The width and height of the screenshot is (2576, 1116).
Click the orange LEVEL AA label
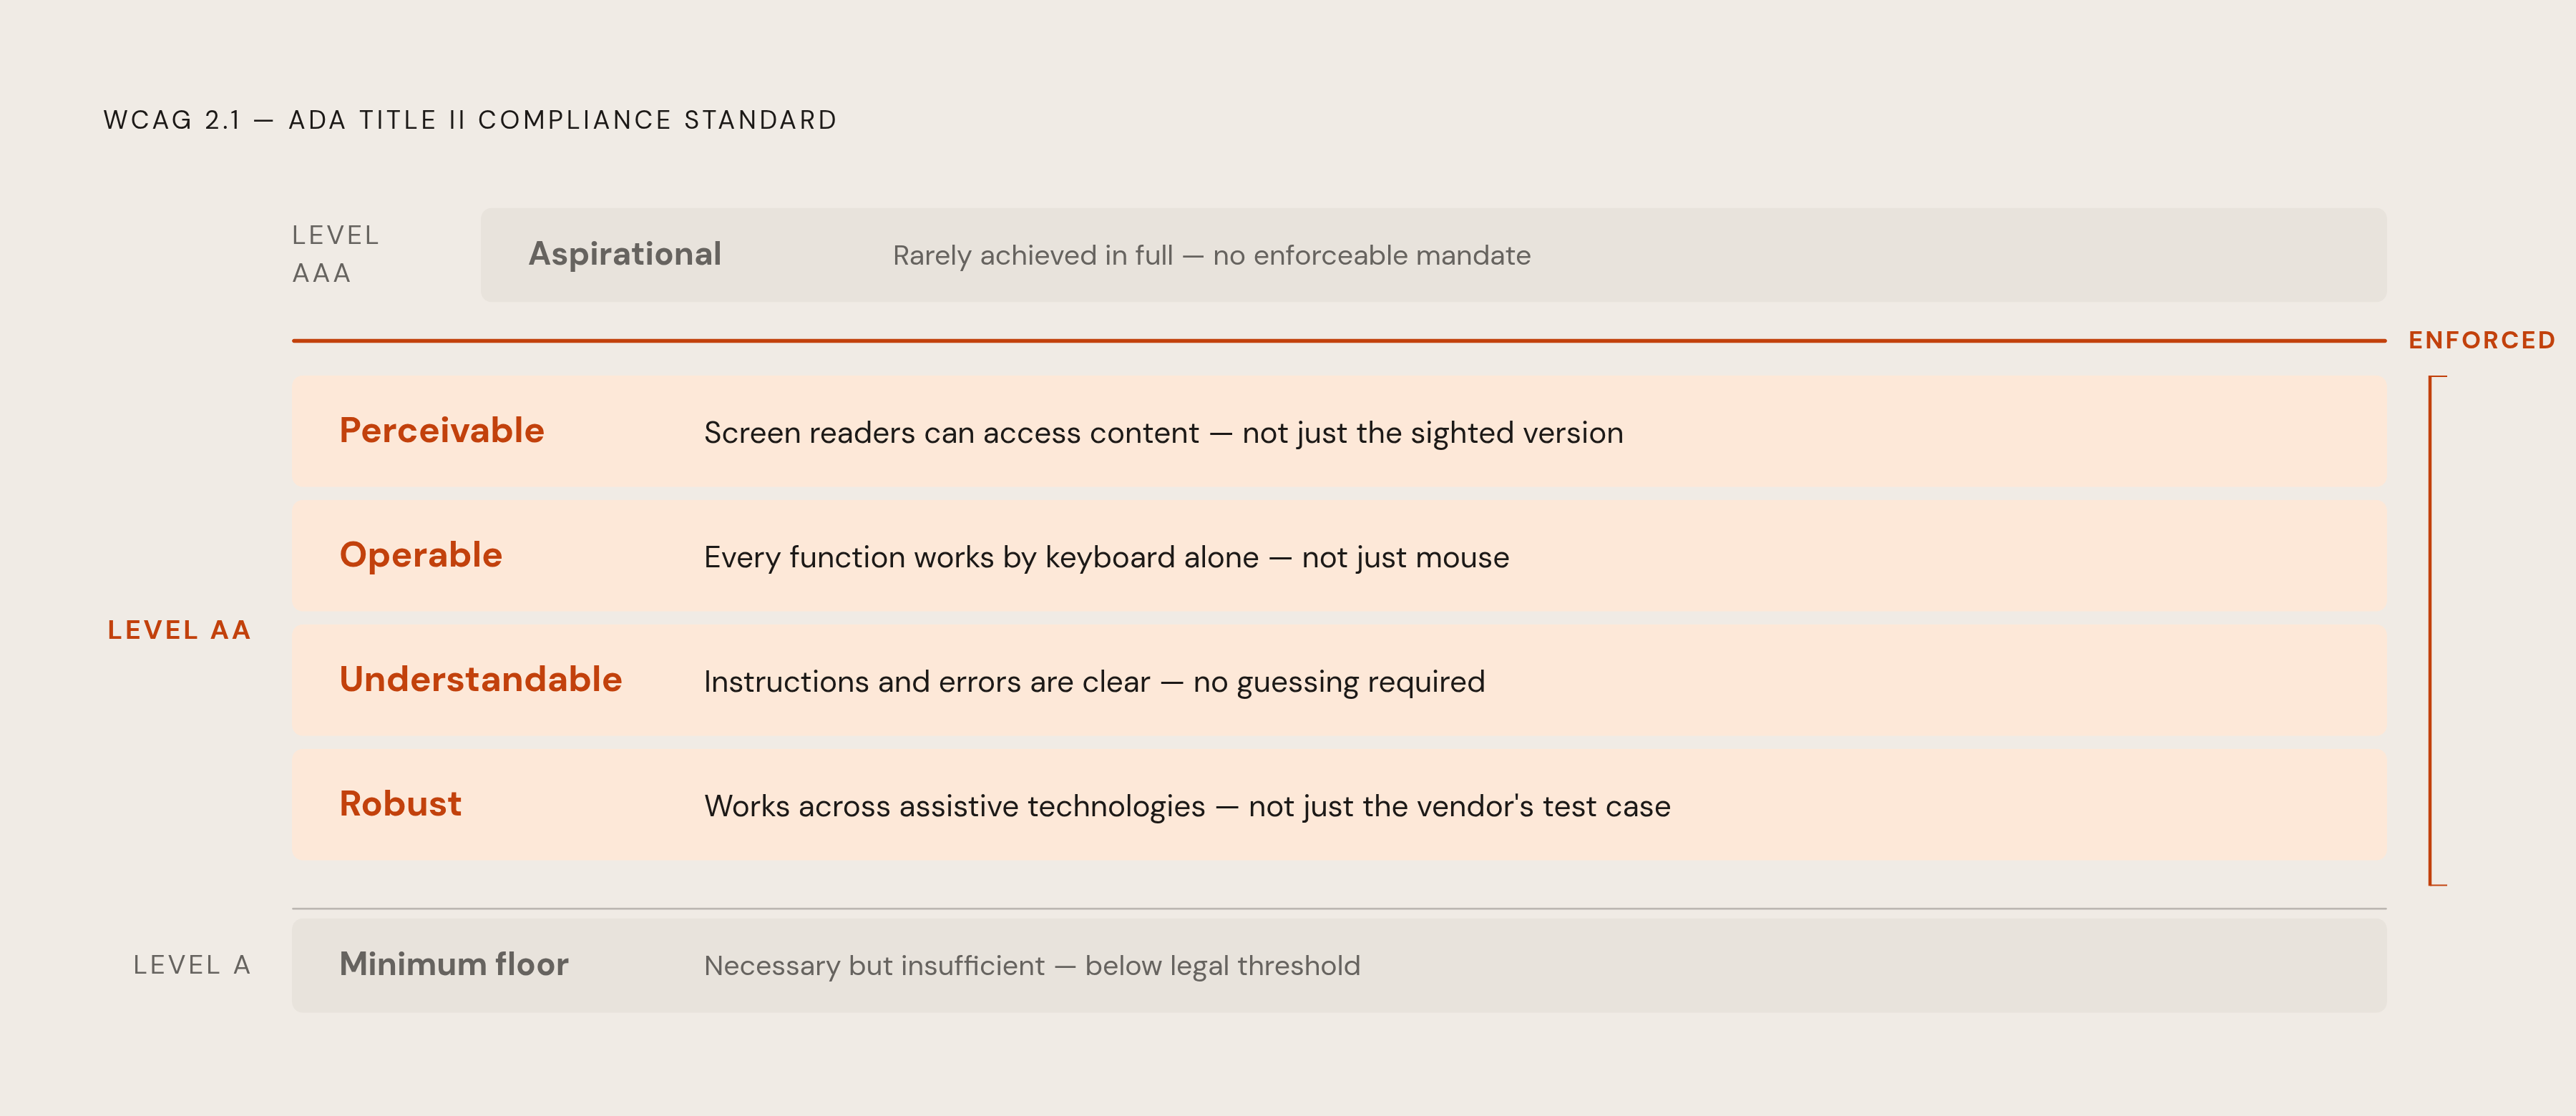click(179, 630)
